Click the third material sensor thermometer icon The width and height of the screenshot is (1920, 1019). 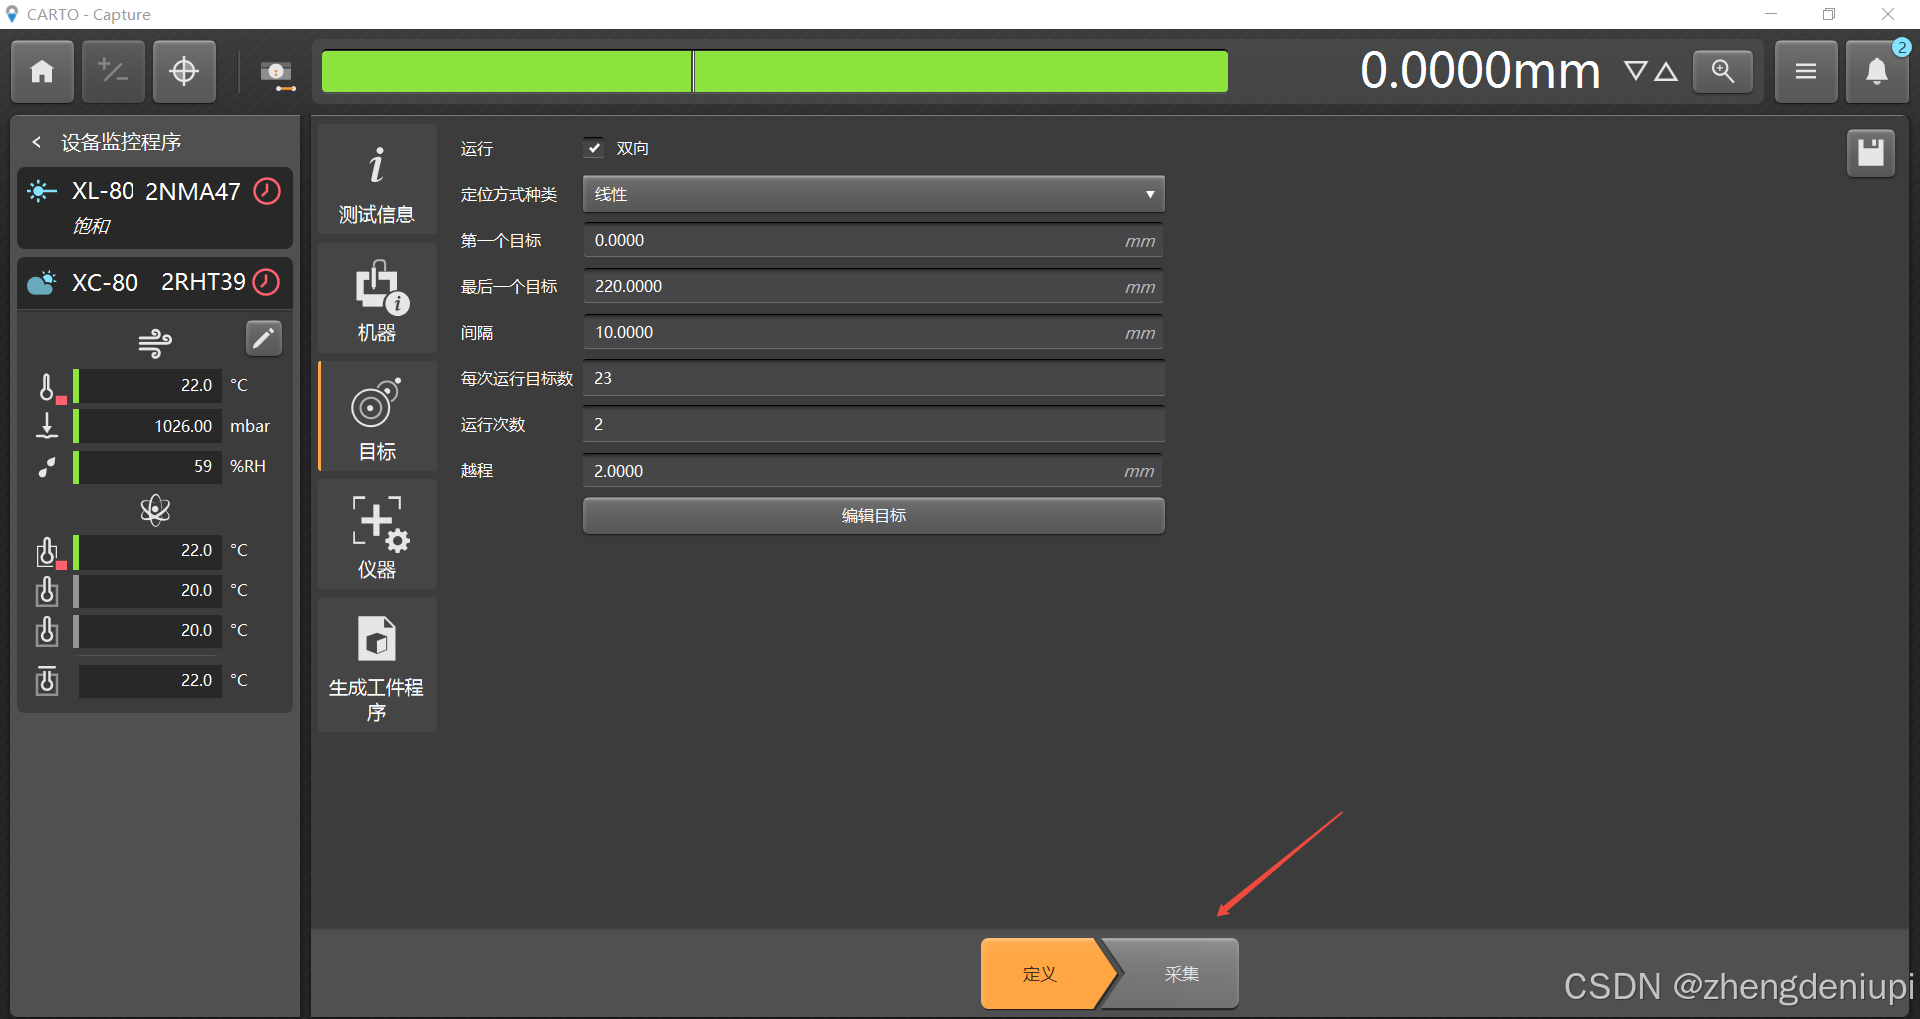47,631
